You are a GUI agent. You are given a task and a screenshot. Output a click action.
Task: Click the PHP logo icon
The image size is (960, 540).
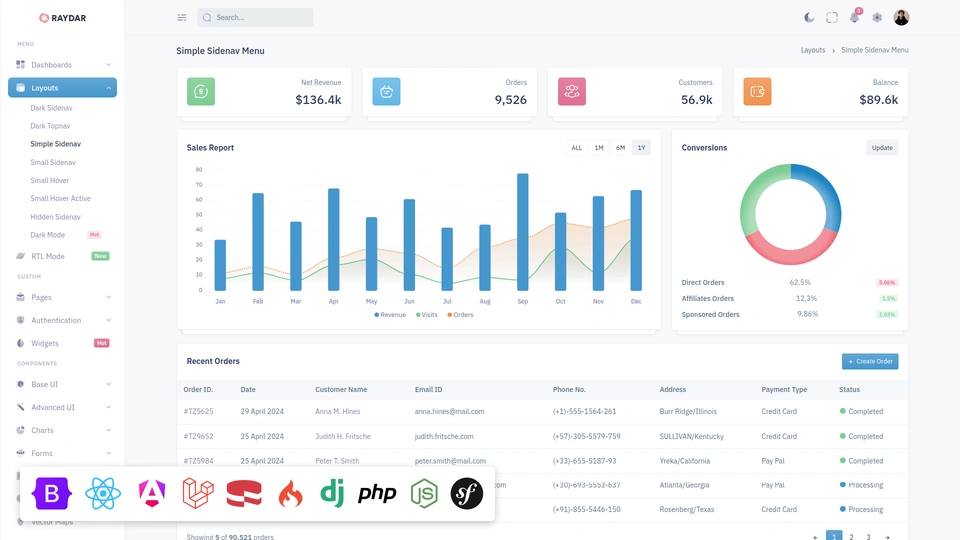pyautogui.click(x=377, y=493)
